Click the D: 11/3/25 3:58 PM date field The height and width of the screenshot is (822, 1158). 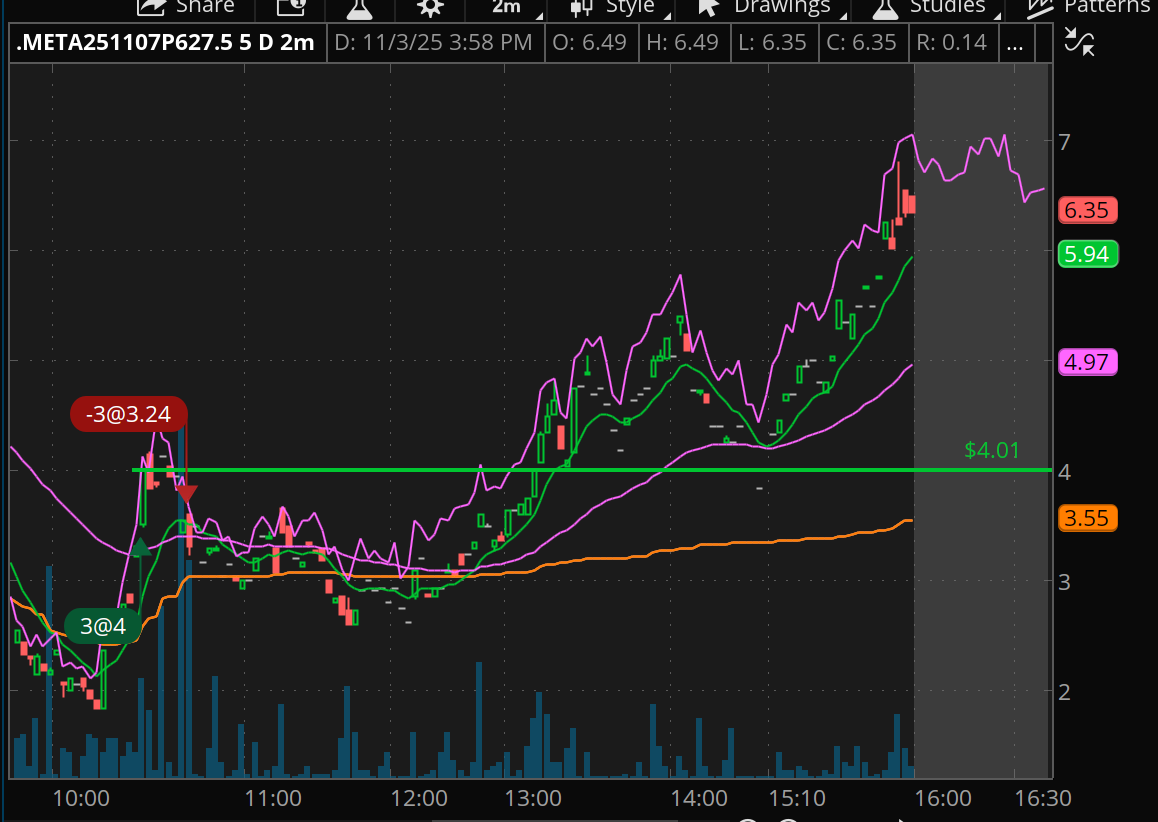pos(434,43)
